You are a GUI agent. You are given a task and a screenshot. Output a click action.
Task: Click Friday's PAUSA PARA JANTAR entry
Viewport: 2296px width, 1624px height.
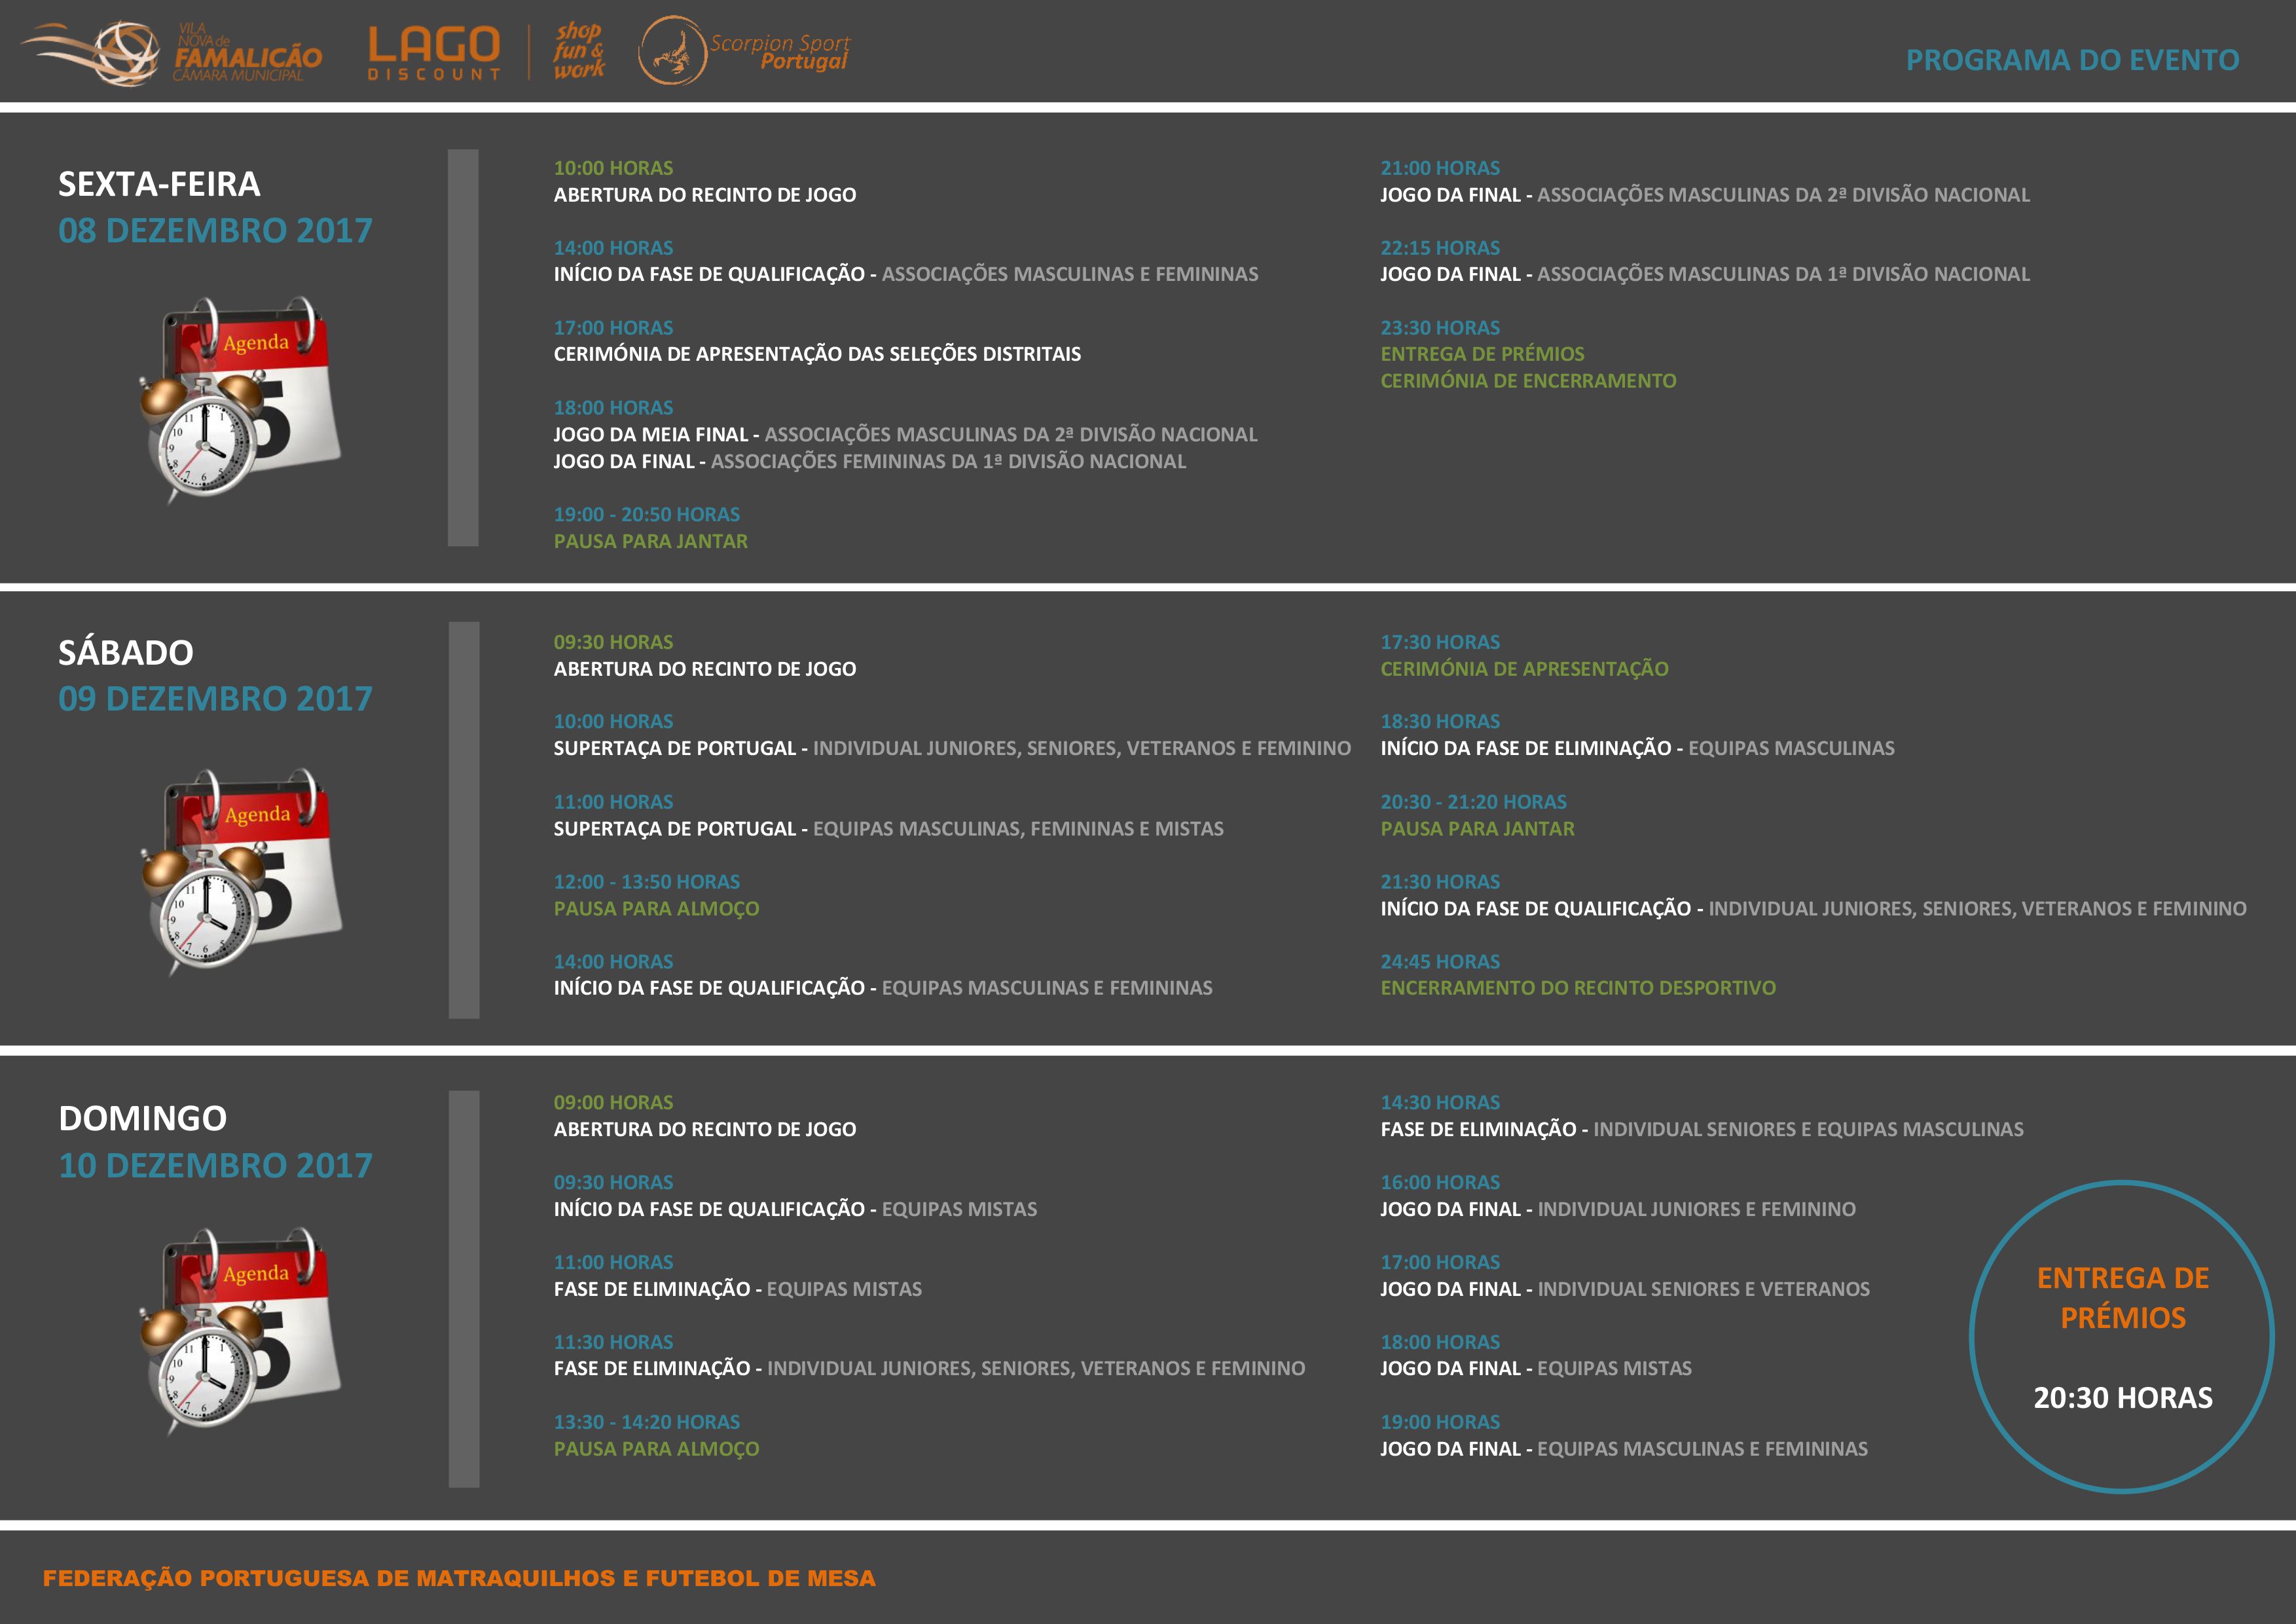click(650, 542)
